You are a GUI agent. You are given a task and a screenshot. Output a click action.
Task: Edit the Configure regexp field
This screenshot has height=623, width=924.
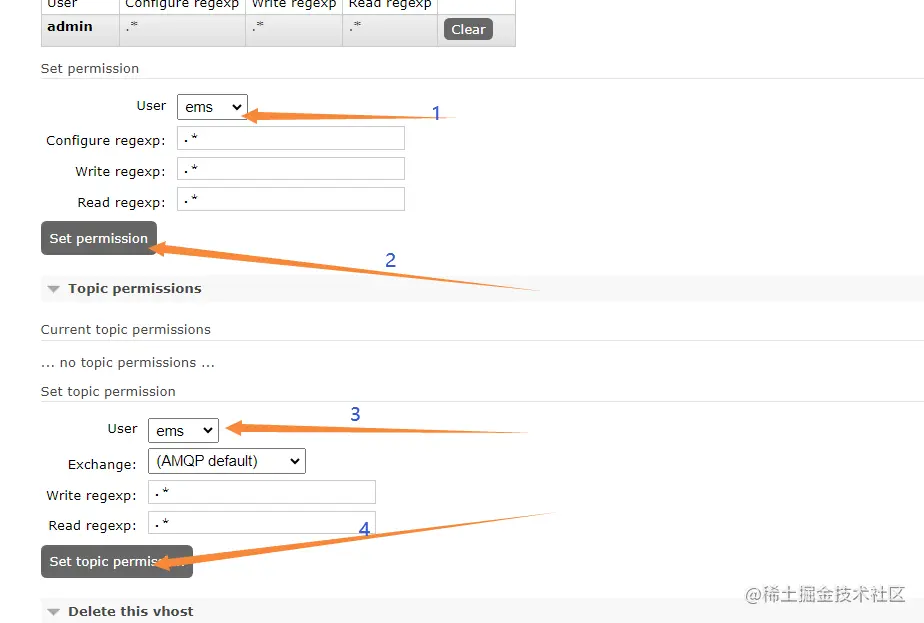(291, 138)
